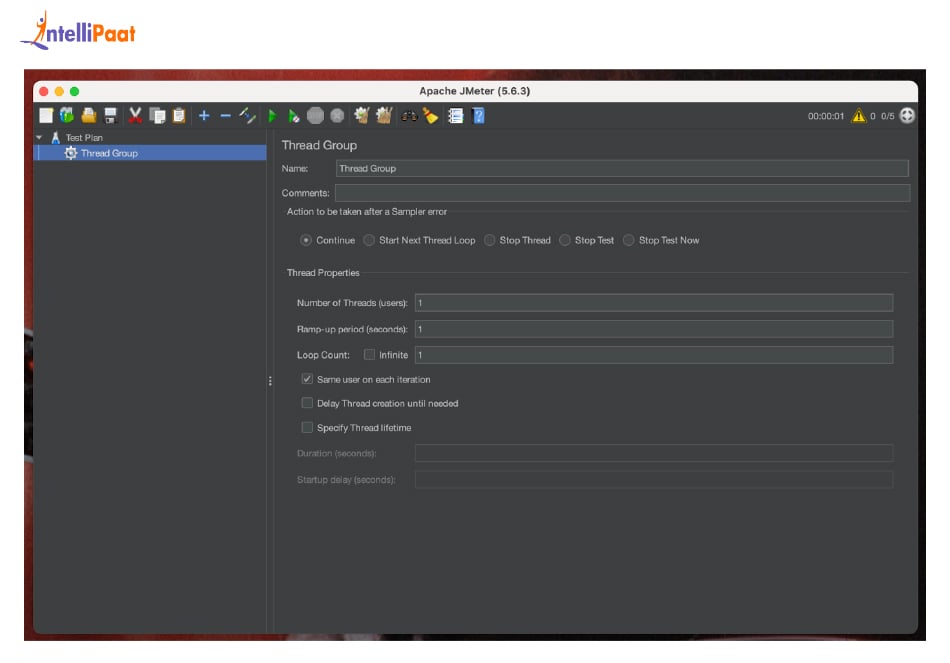This screenshot has height=663, width=950.
Task: Open log viewer via warning triangle icon
Action: pyautogui.click(x=859, y=116)
